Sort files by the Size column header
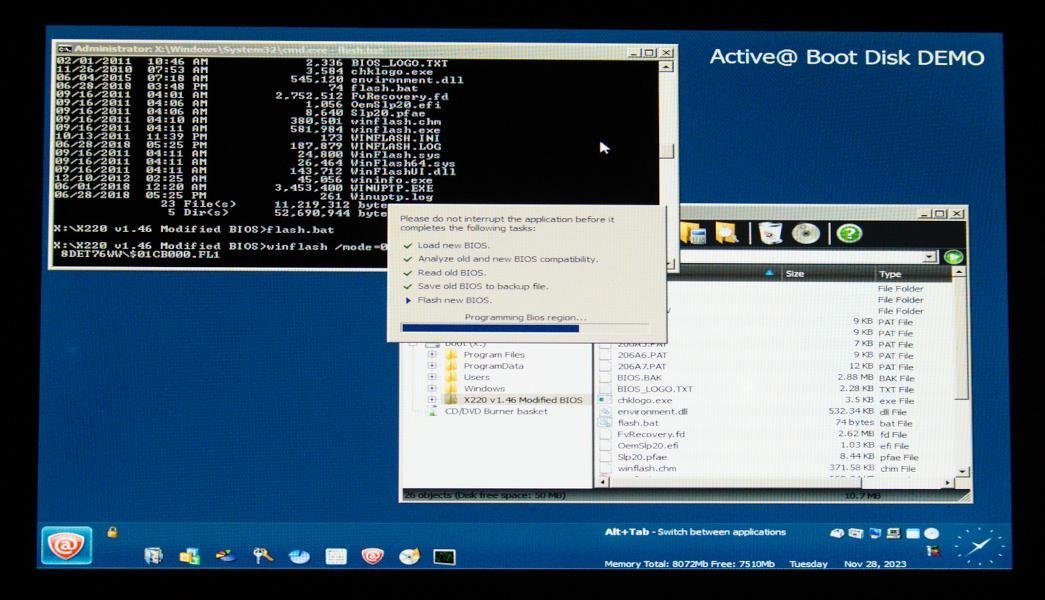The height and width of the screenshot is (600, 1045). coord(827,273)
